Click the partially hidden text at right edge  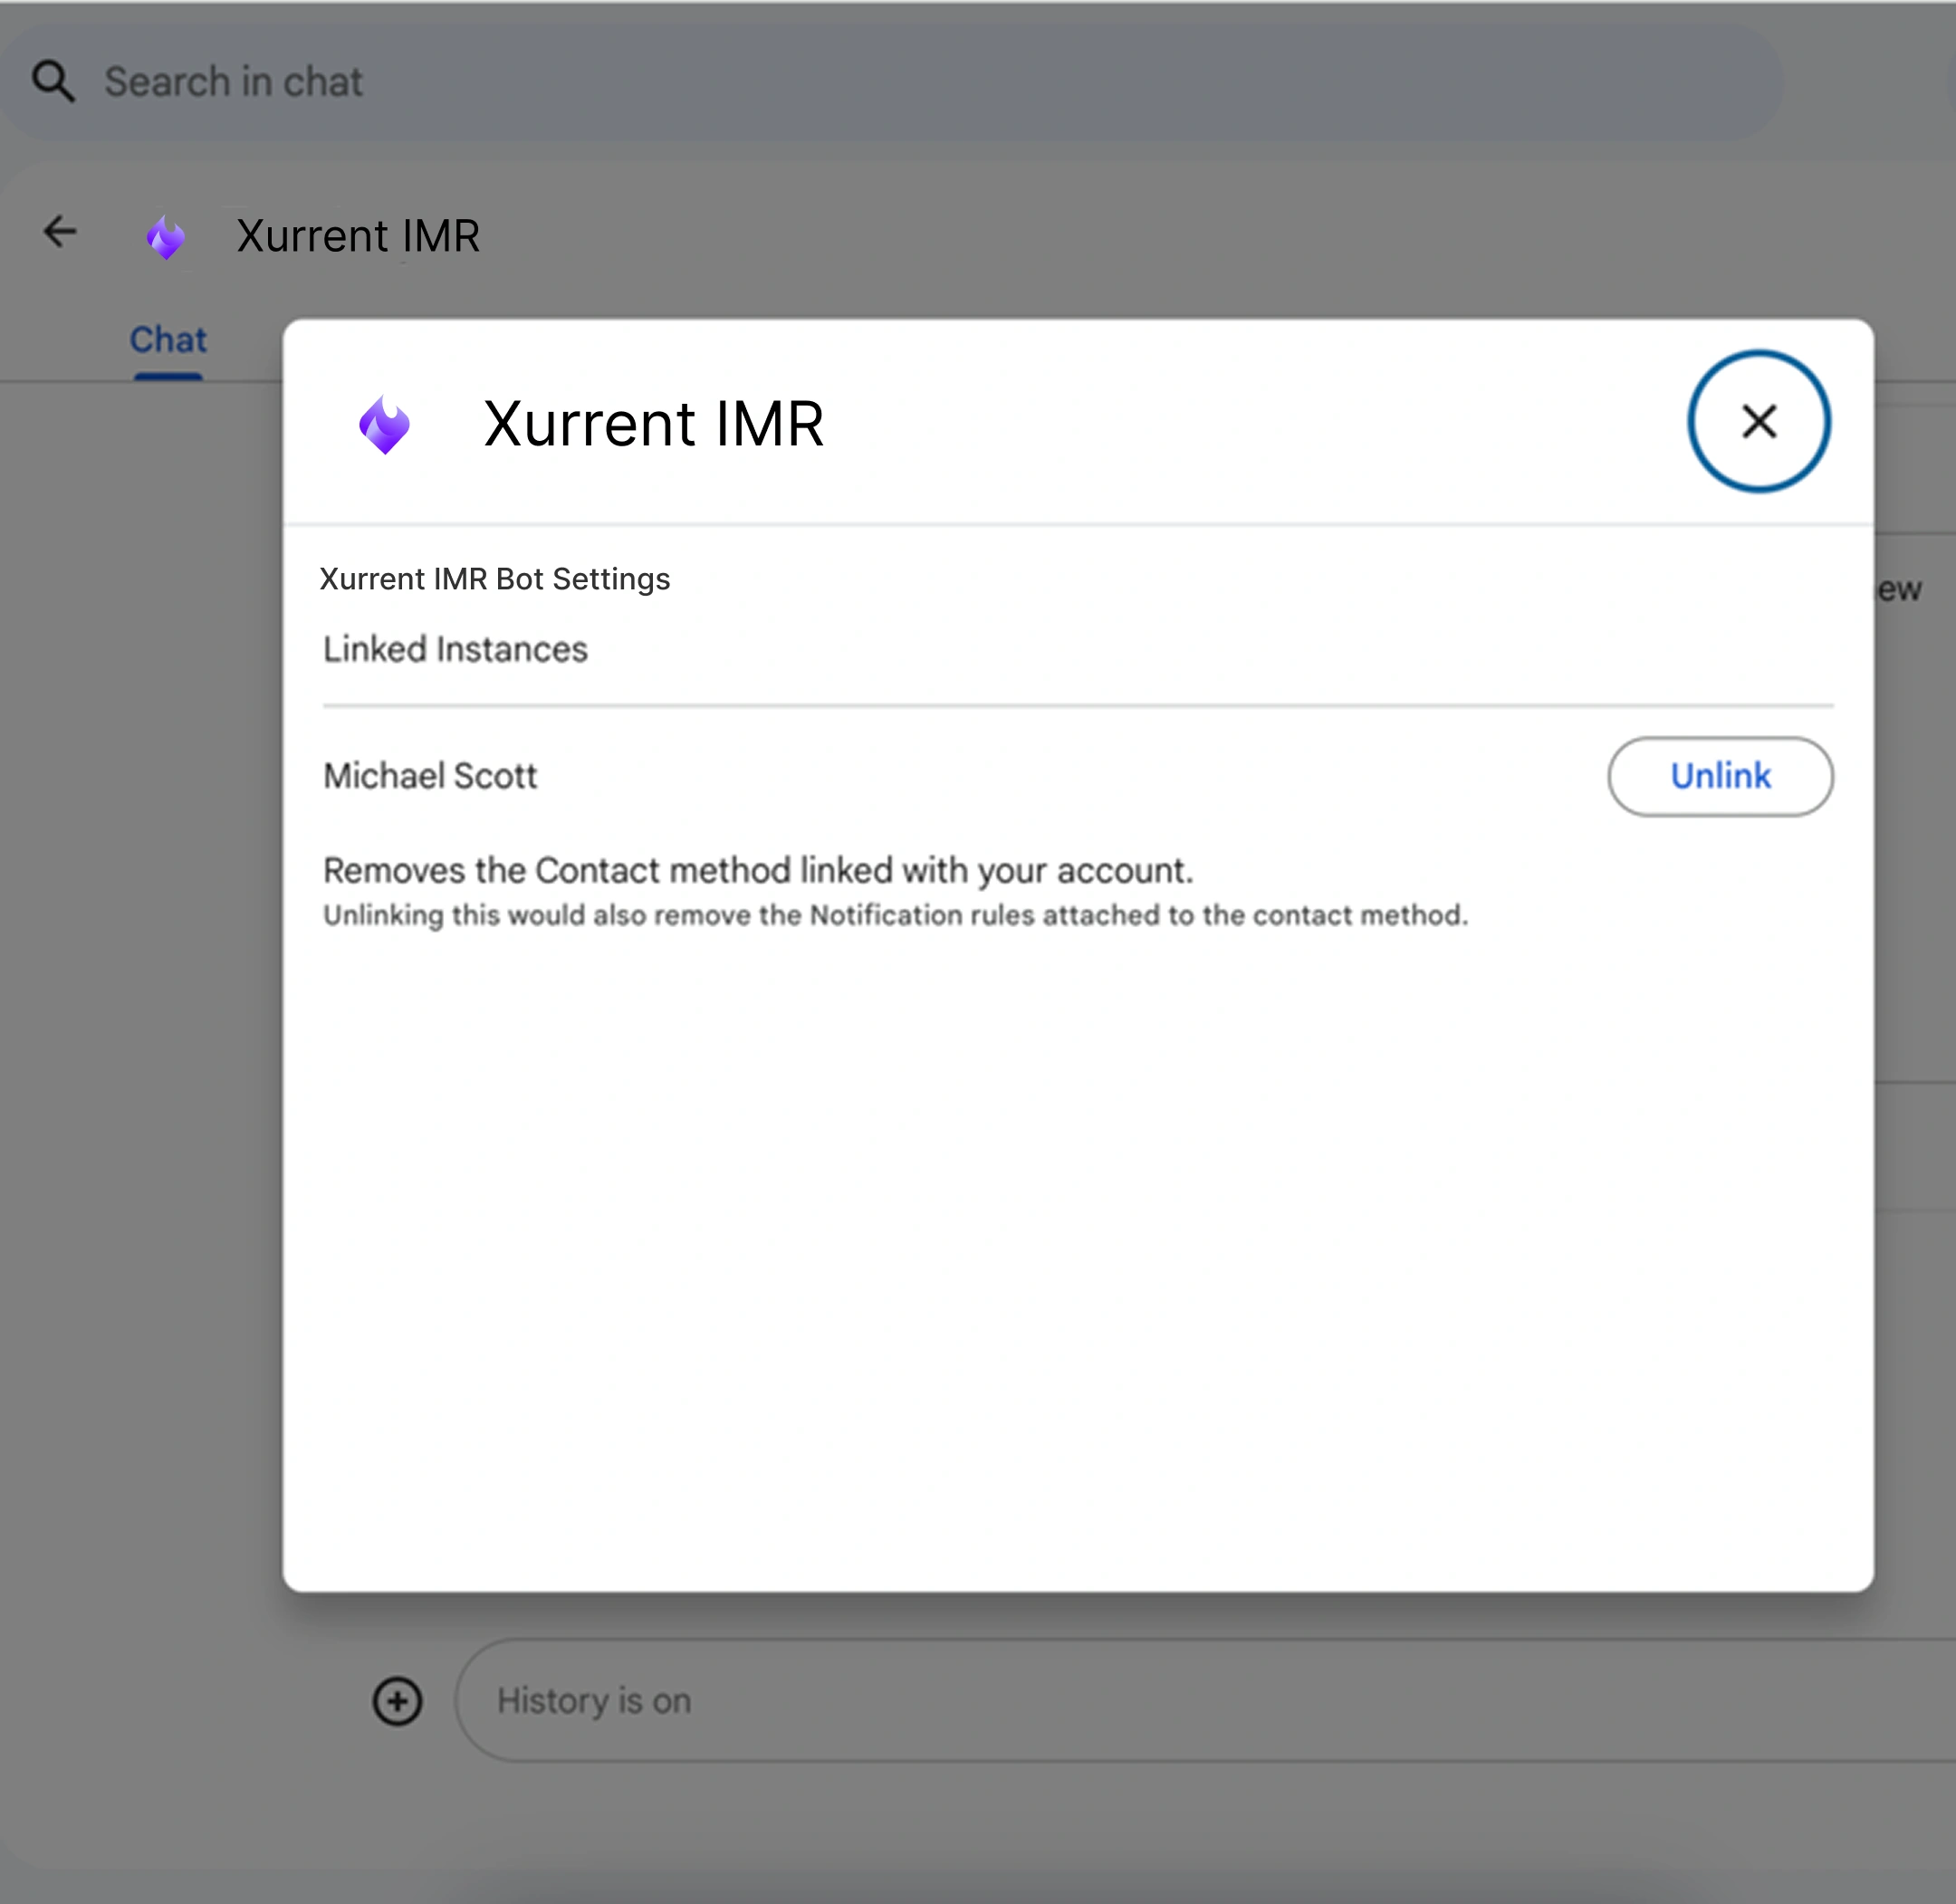pos(1900,589)
